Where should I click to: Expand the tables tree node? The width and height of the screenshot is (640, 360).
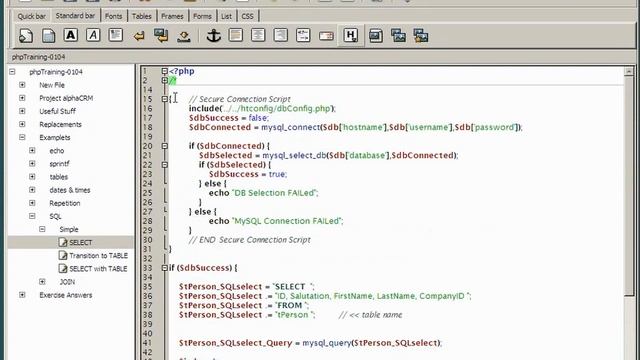32,177
